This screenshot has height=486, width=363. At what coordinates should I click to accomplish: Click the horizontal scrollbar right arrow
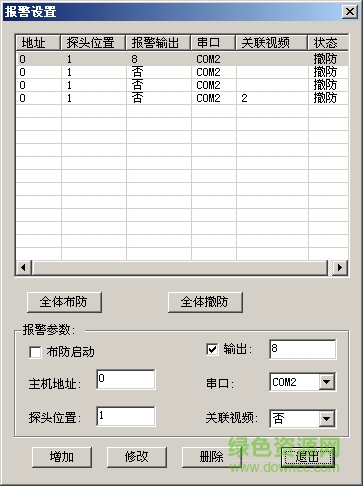[340, 267]
